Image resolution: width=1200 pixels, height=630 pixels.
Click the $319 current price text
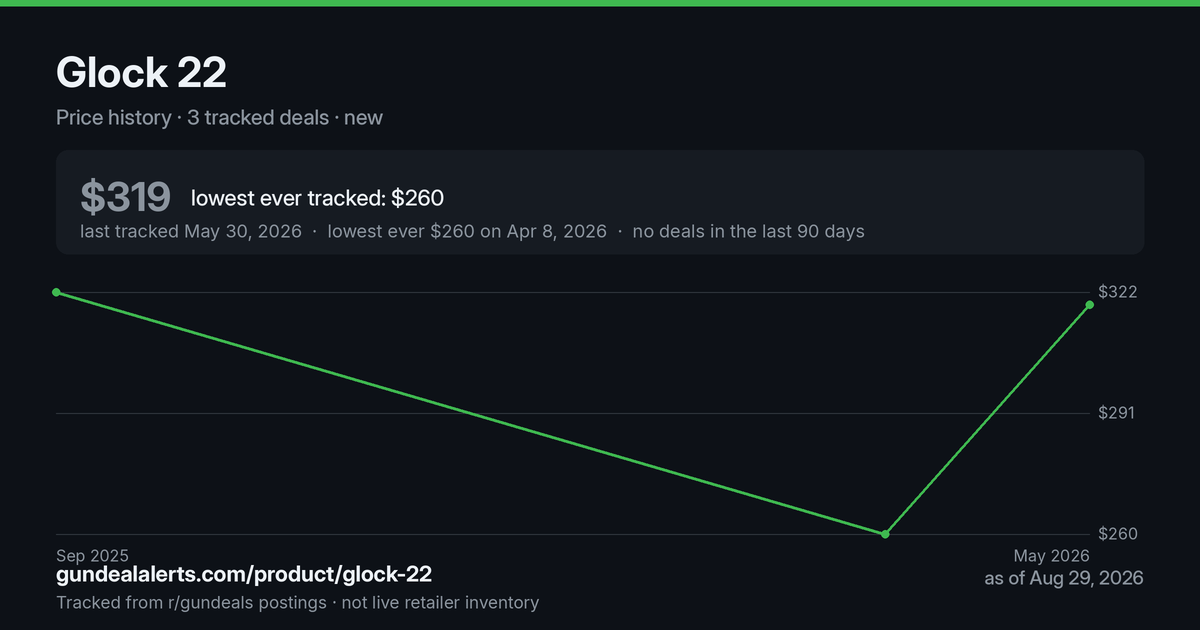125,198
